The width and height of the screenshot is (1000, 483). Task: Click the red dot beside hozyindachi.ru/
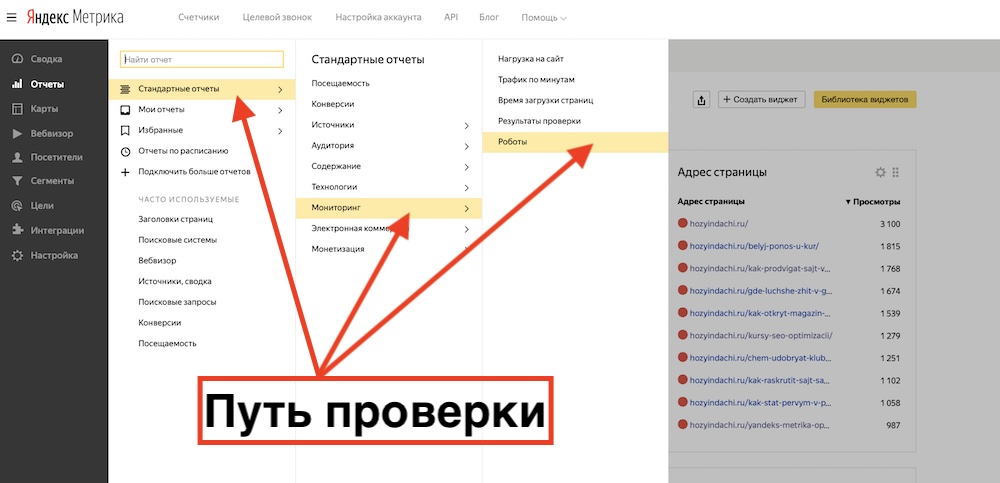pos(682,224)
